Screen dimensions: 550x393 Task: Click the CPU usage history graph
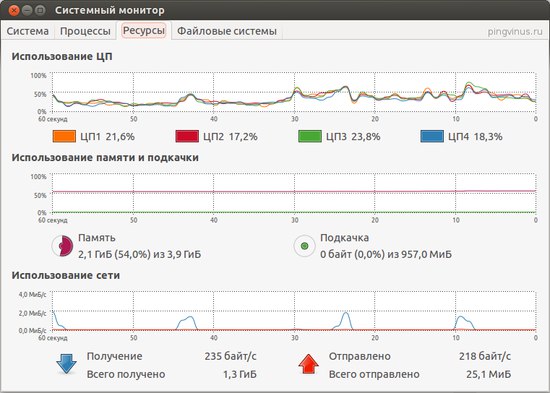click(294, 92)
